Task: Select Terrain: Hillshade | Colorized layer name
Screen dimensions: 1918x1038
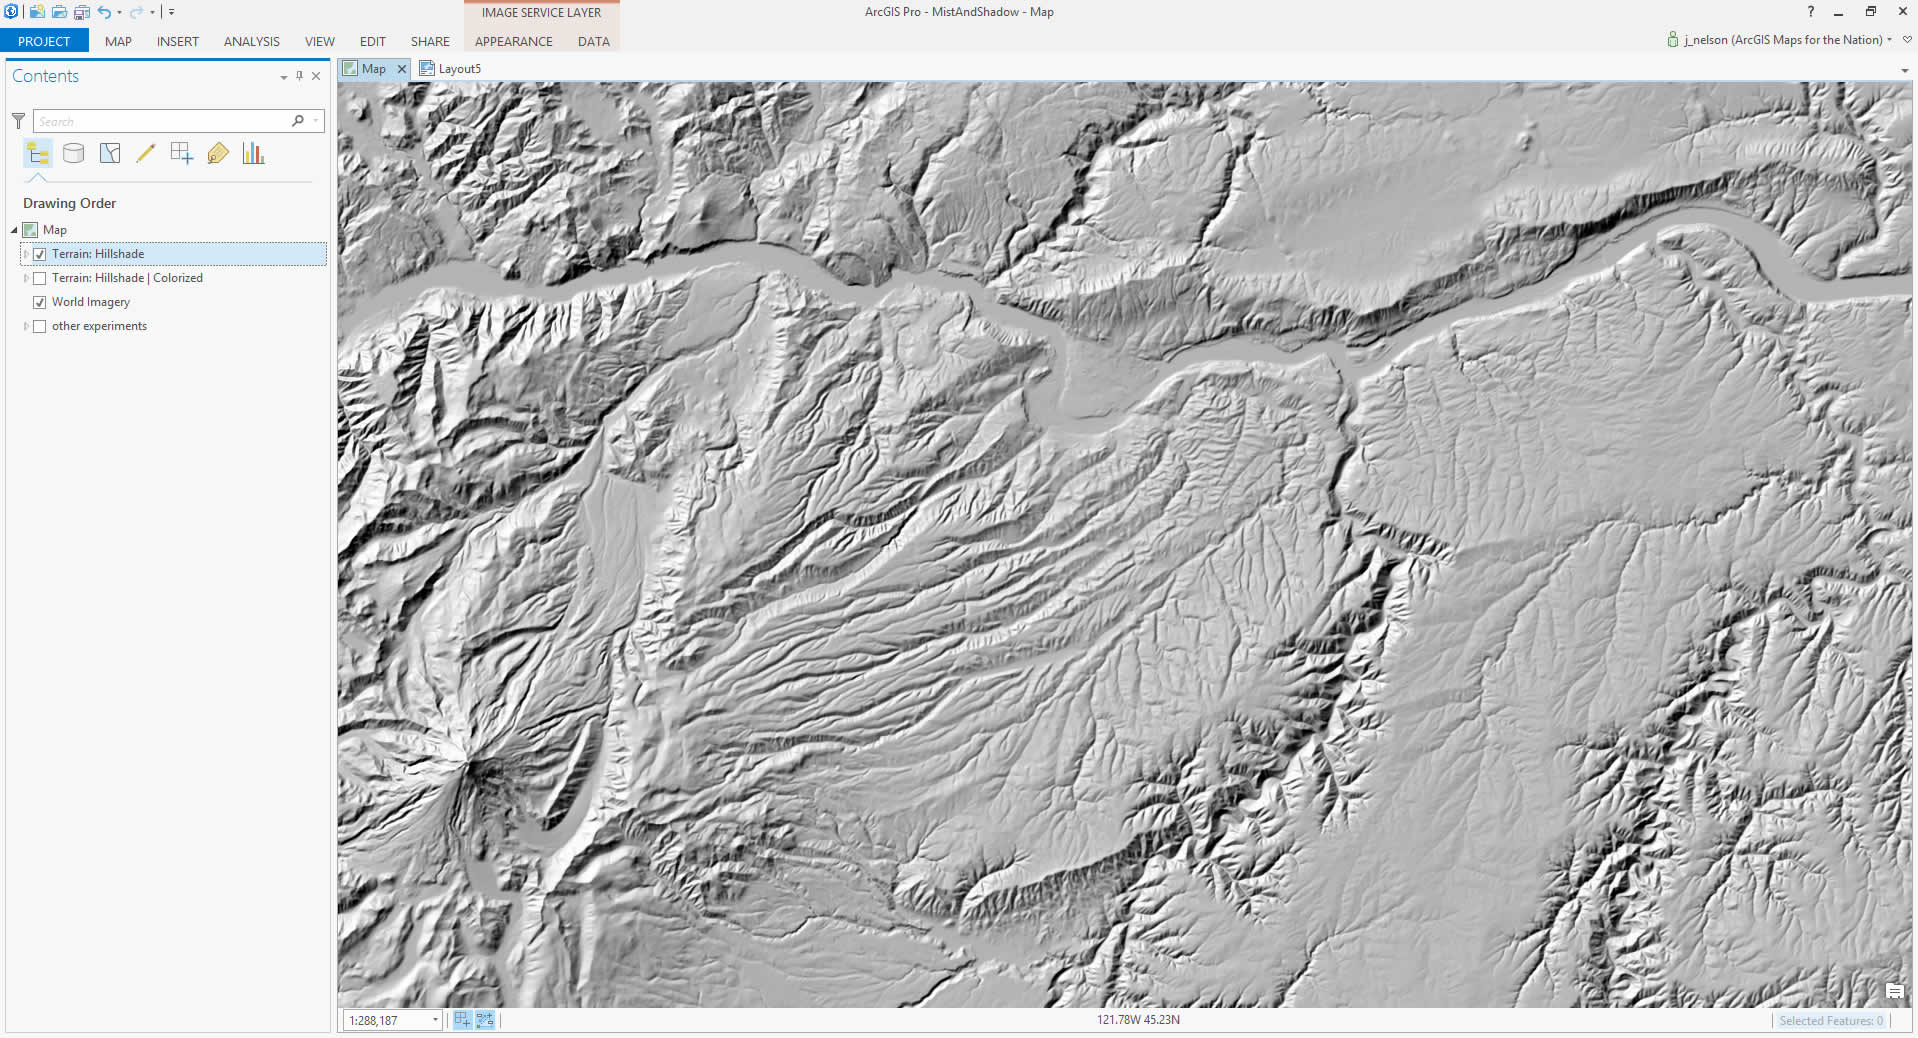Action: (127, 278)
